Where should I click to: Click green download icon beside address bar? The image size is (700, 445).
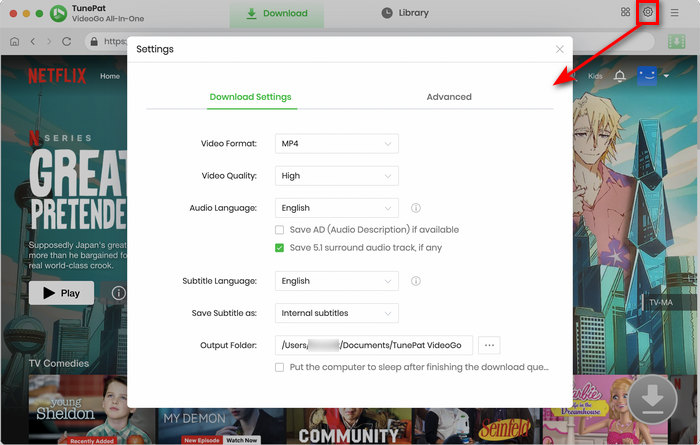point(676,42)
